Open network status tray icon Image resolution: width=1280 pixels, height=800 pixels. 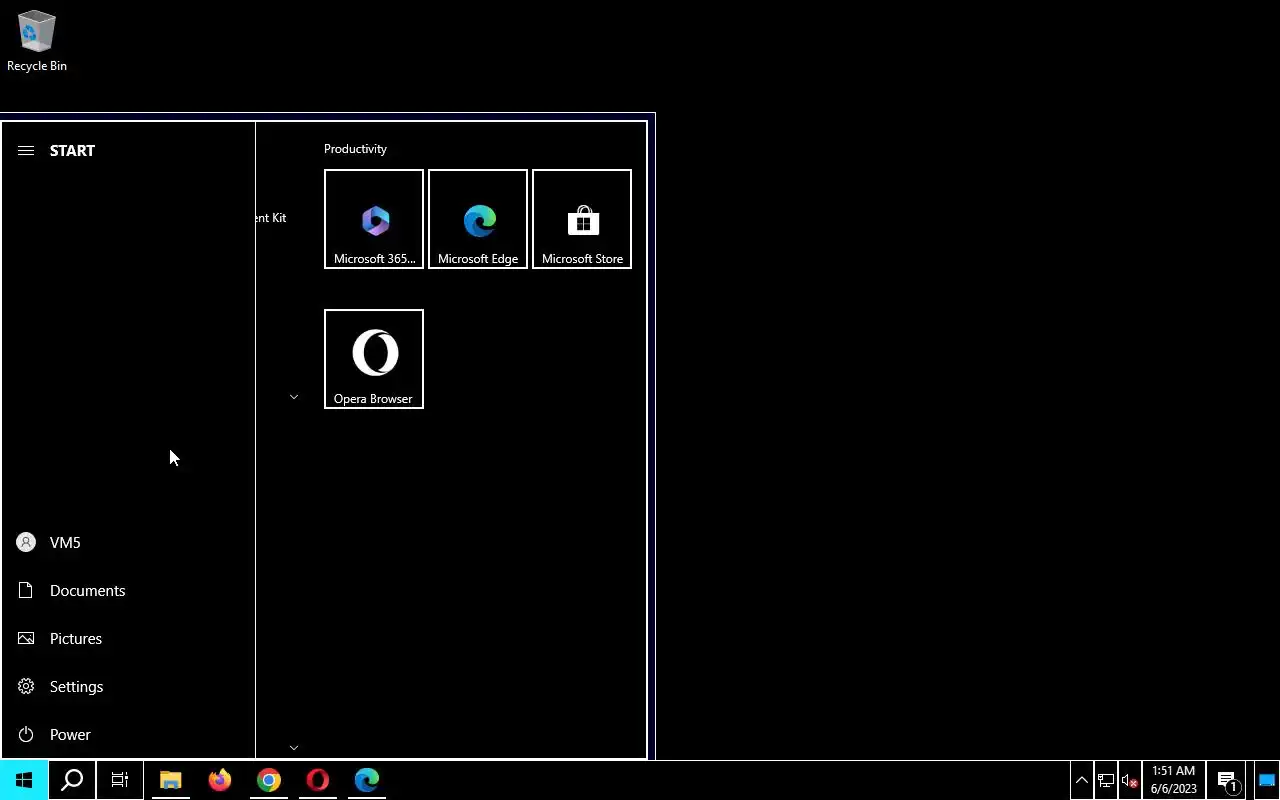point(1106,780)
